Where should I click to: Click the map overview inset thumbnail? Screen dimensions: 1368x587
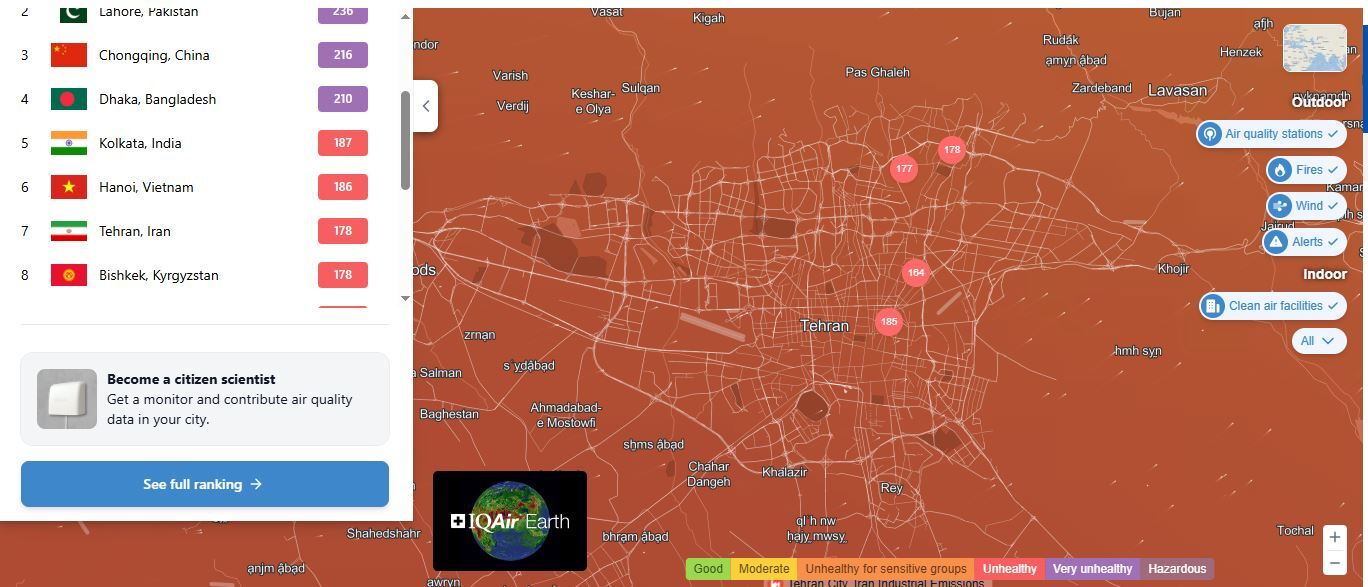pyautogui.click(x=1313, y=47)
